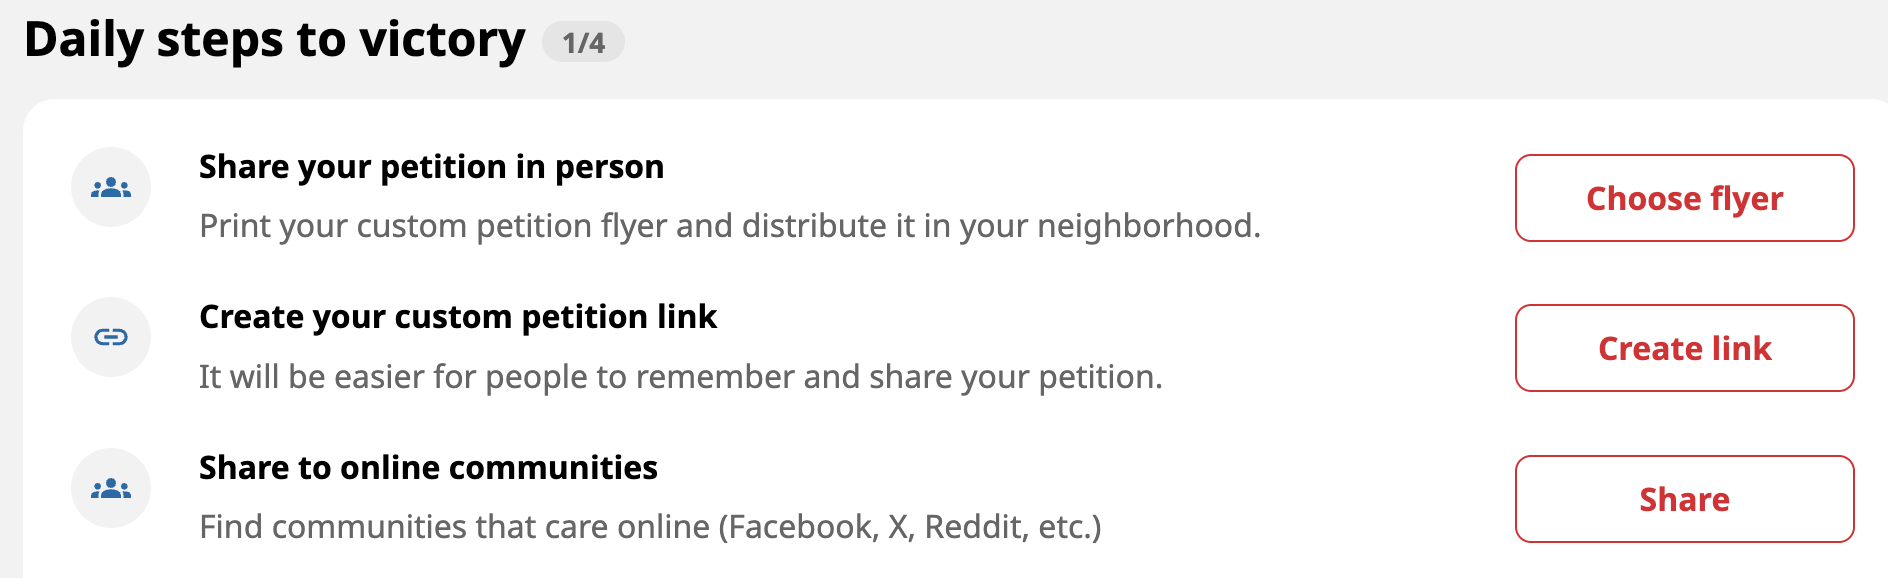This screenshot has height=578, width=1888.
Task: Select the Create link button
Action: (1685, 348)
